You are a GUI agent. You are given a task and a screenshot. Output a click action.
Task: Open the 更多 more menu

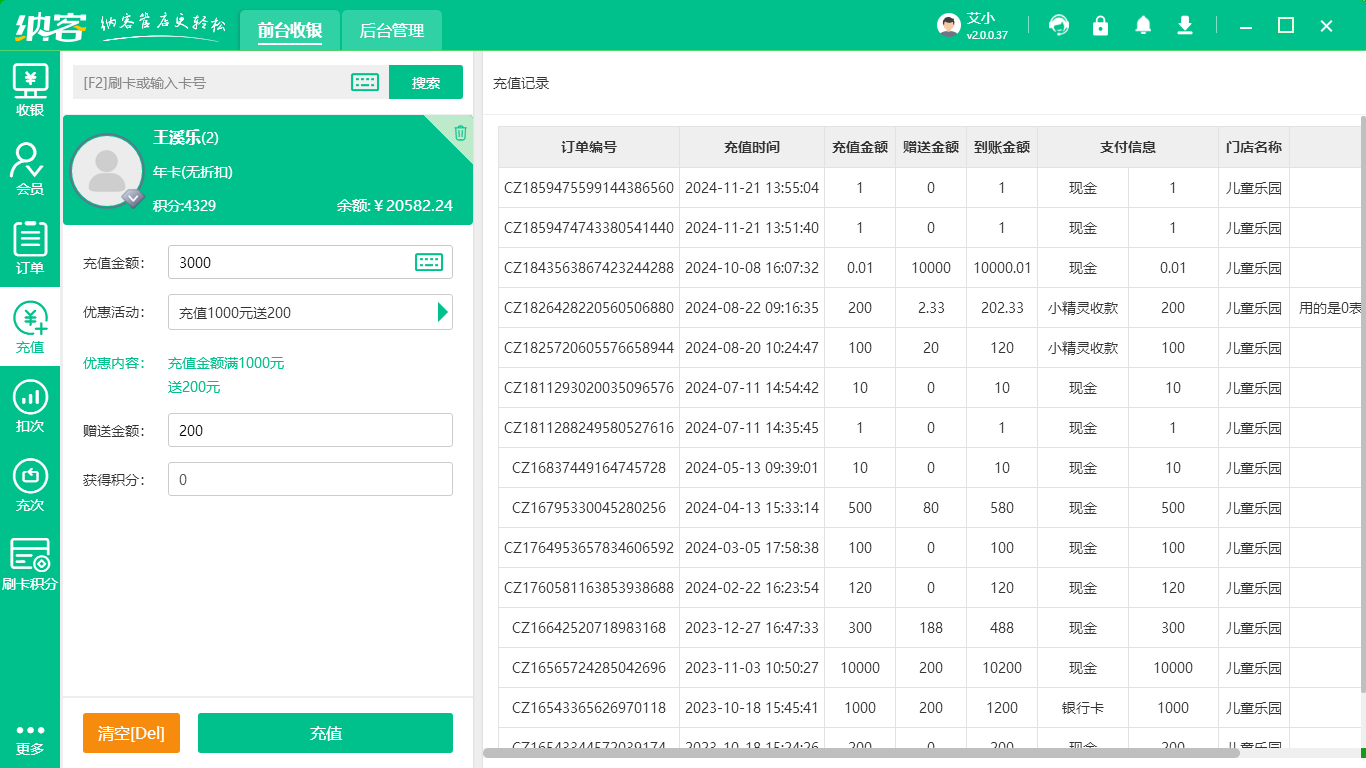coord(30,738)
